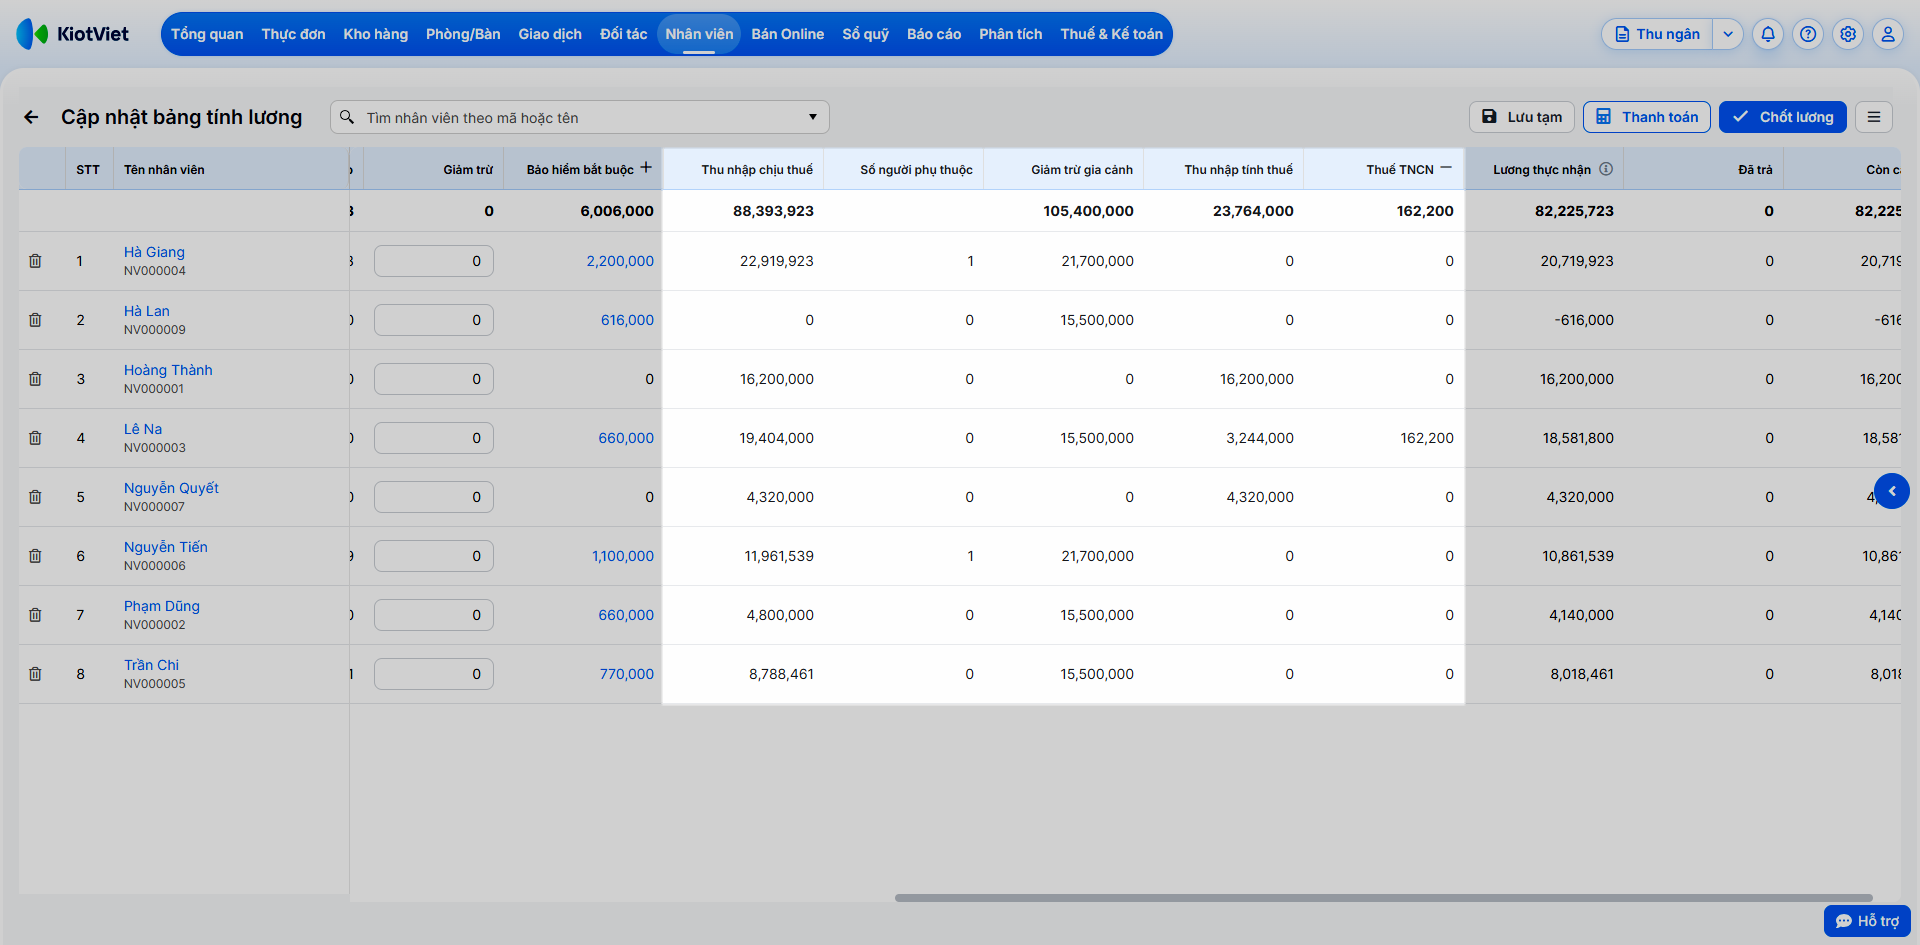Remove Trần Chi using trash icon
1920x945 pixels.
(x=35, y=674)
